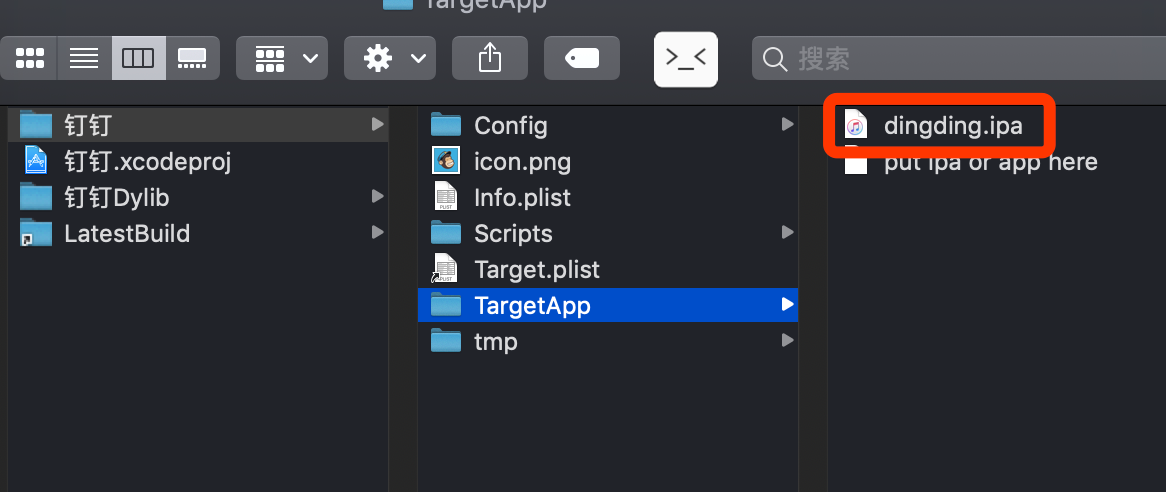Switch to icon view mode
Viewport: 1166px width, 492px height.
pyautogui.click(x=29, y=58)
